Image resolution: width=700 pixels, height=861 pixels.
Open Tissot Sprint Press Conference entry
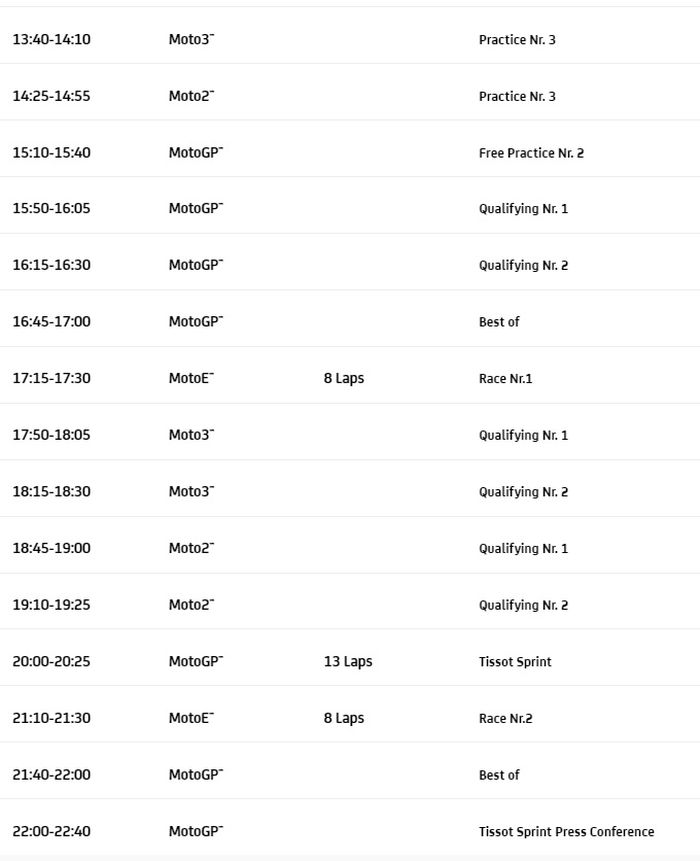566,832
